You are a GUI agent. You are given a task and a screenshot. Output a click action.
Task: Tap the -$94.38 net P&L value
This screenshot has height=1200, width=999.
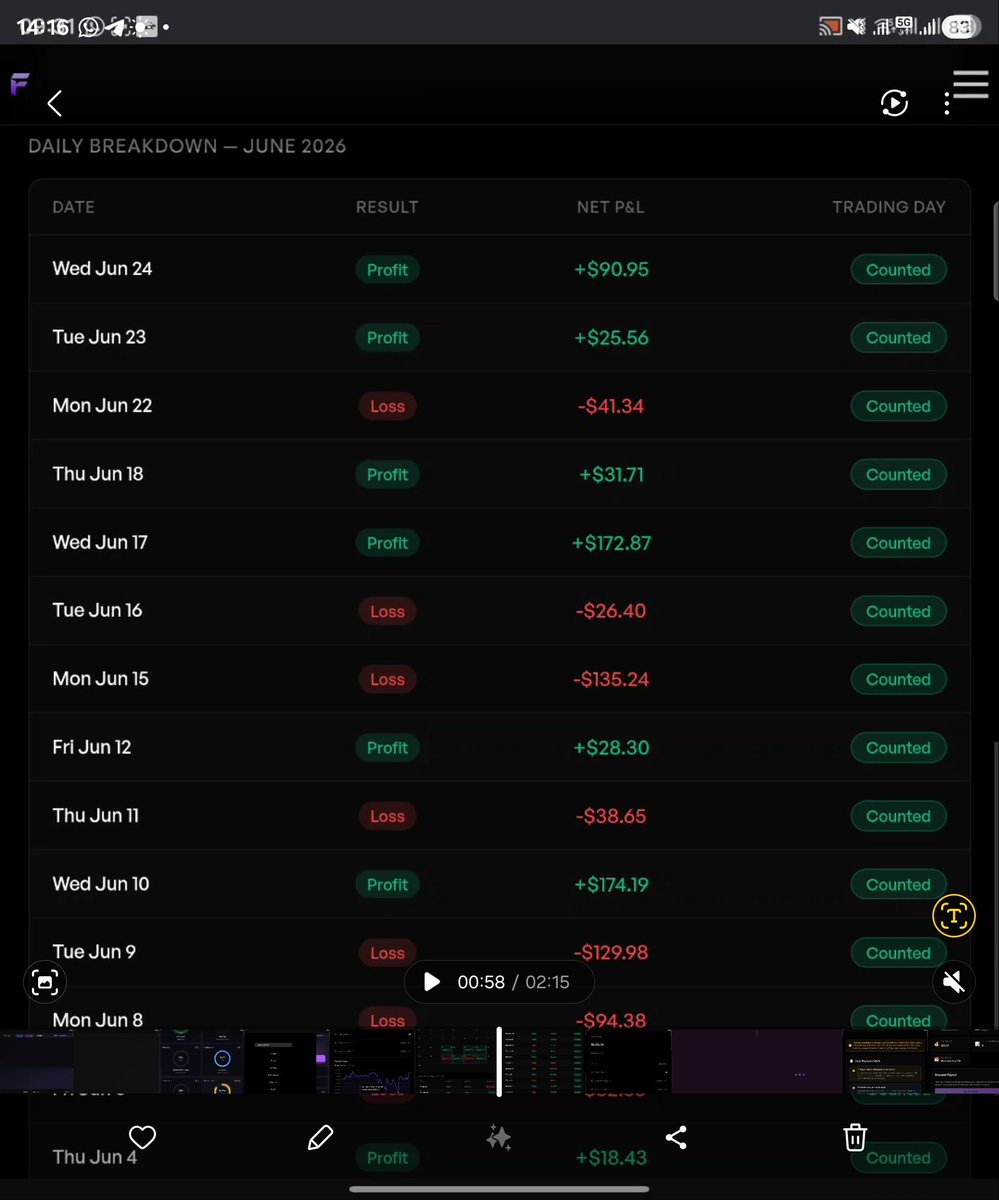[x=611, y=1021]
